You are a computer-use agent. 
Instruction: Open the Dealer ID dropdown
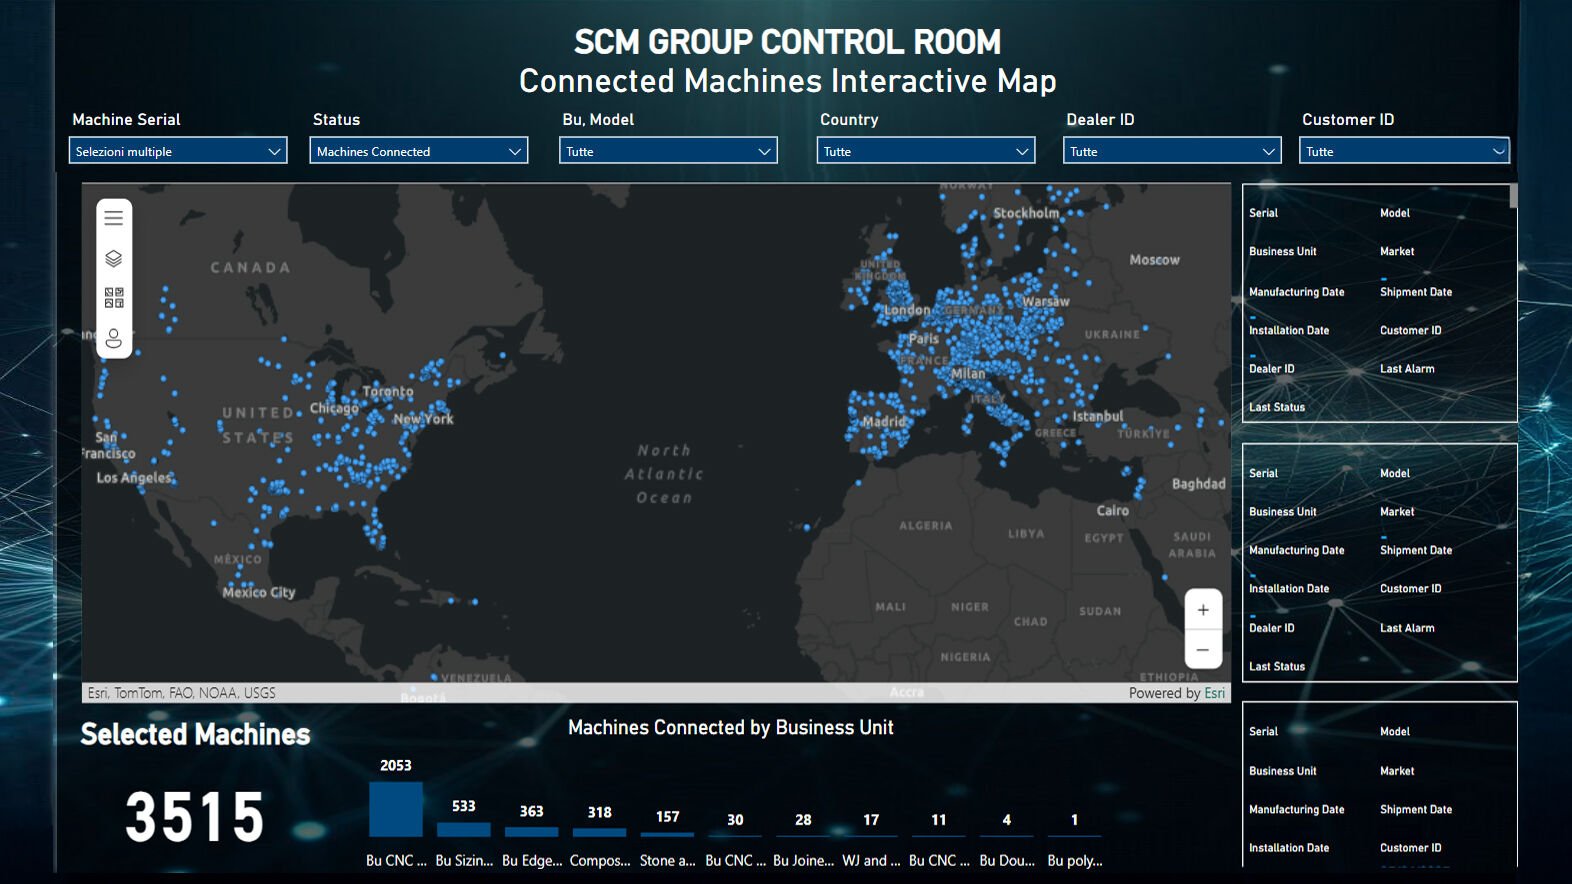tap(1172, 151)
